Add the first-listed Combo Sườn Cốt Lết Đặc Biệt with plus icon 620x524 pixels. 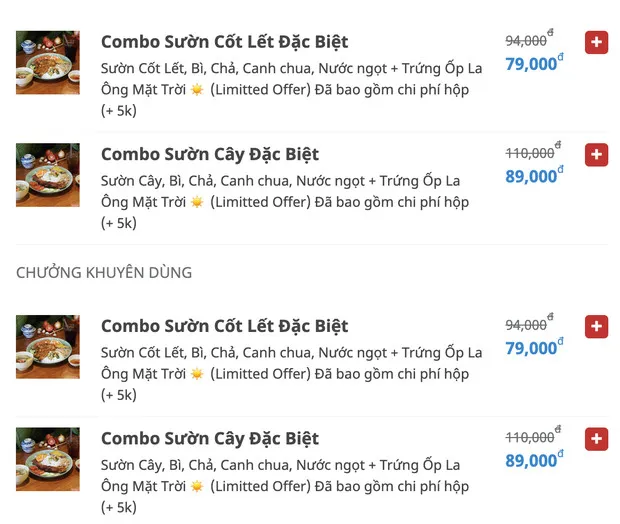596,42
